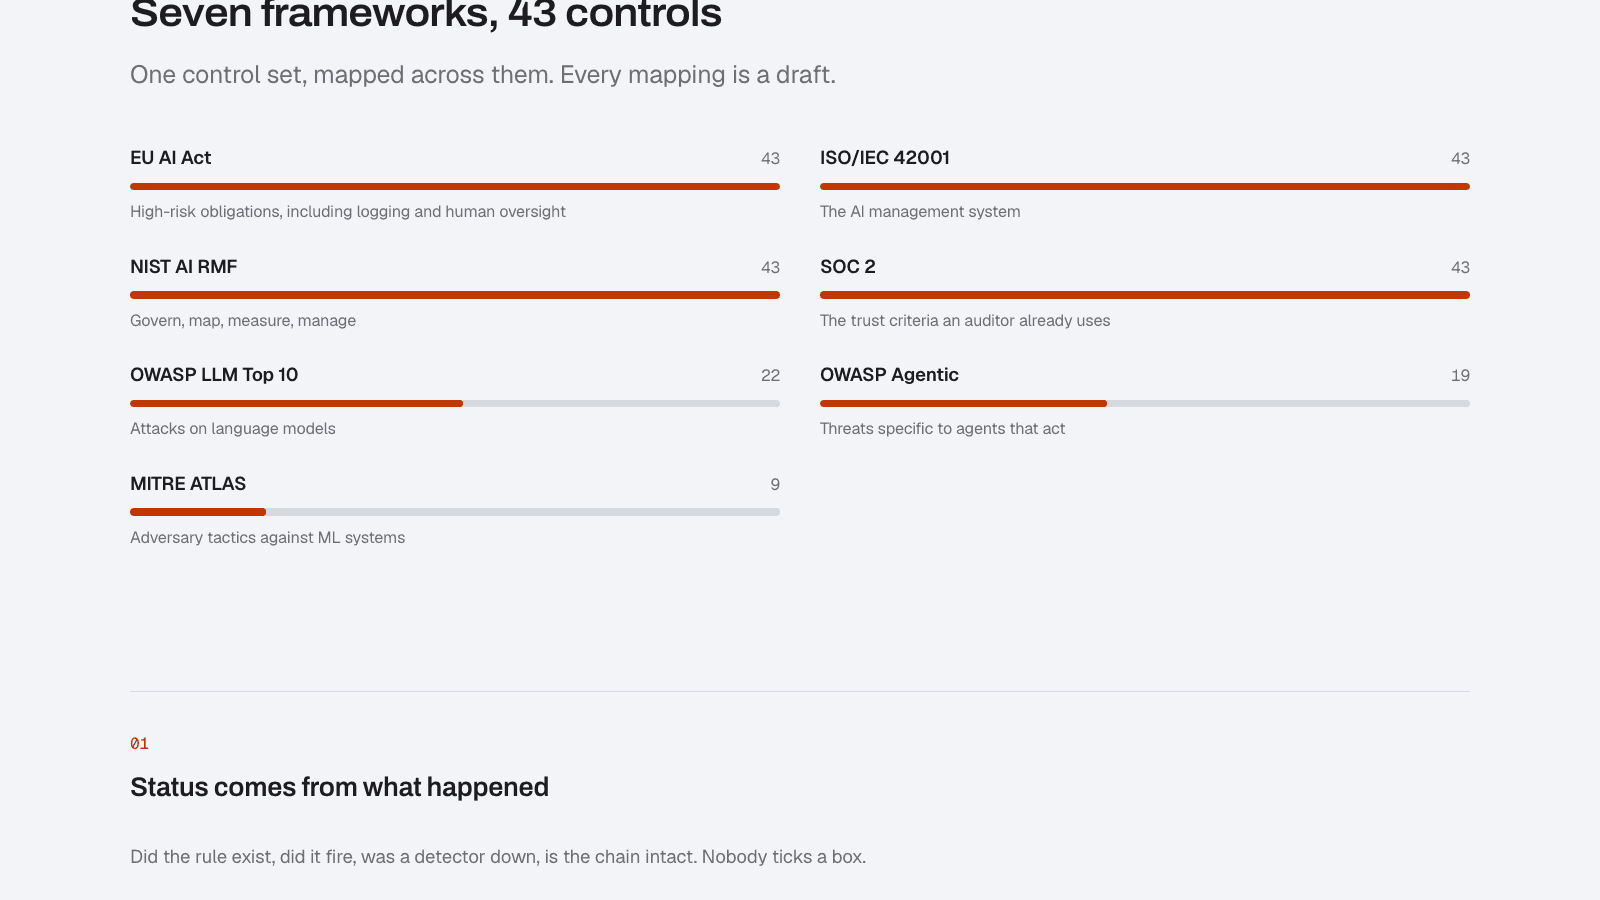Click the OWASP LLM Top 10 title
The height and width of the screenshot is (900, 1600).
coord(214,375)
